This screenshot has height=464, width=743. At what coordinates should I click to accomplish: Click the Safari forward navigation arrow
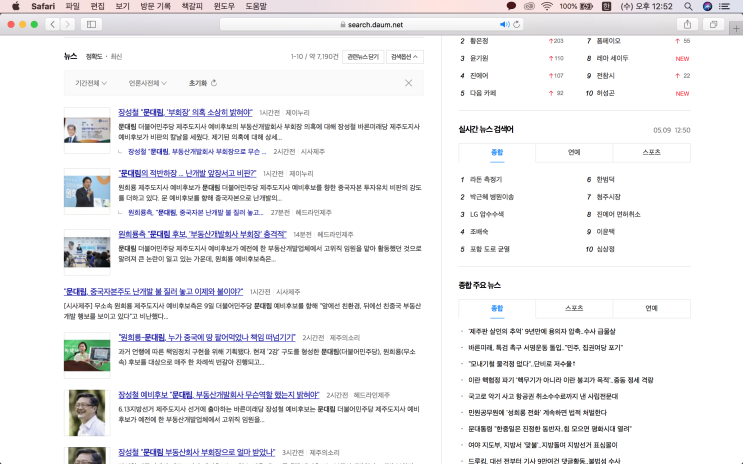coord(67,24)
